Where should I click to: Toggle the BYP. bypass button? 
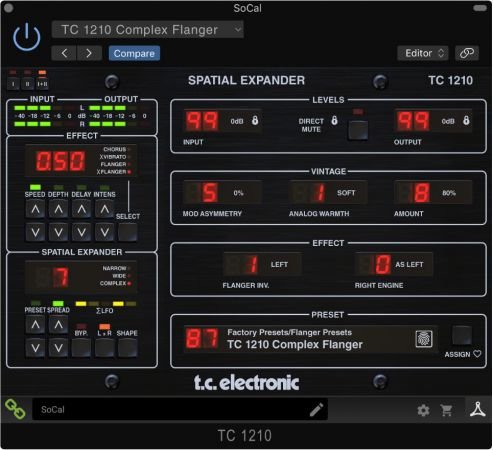pyautogui.click(x=81, y=347)
